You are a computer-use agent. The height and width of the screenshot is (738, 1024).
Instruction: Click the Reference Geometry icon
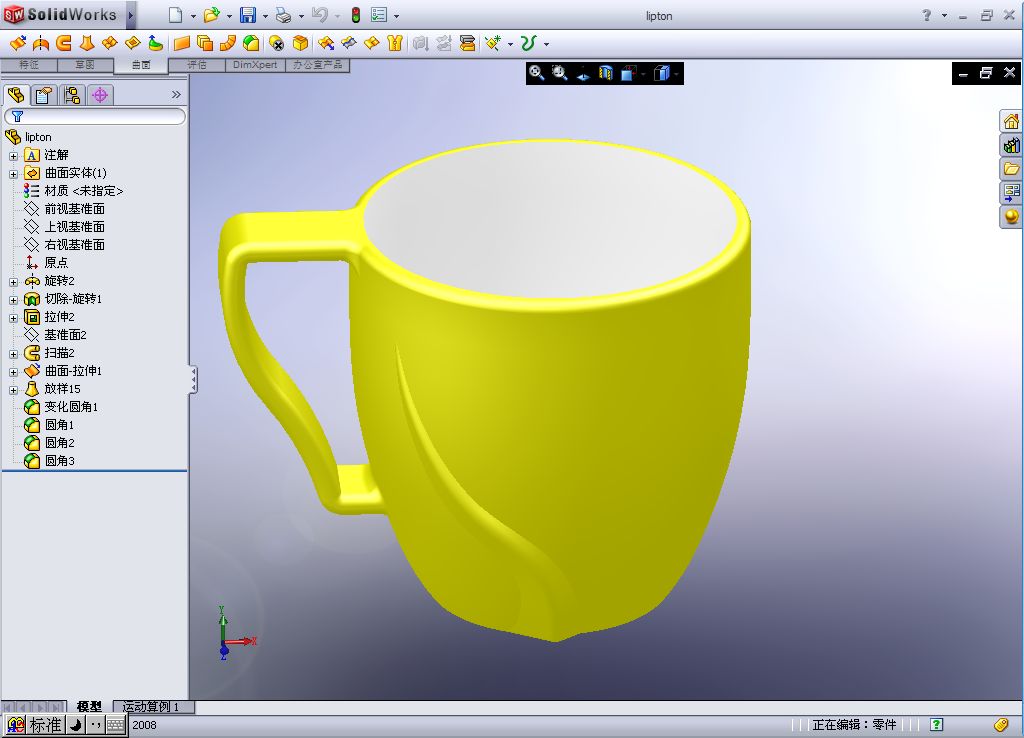pyautogui.click(x=493, y=44)
